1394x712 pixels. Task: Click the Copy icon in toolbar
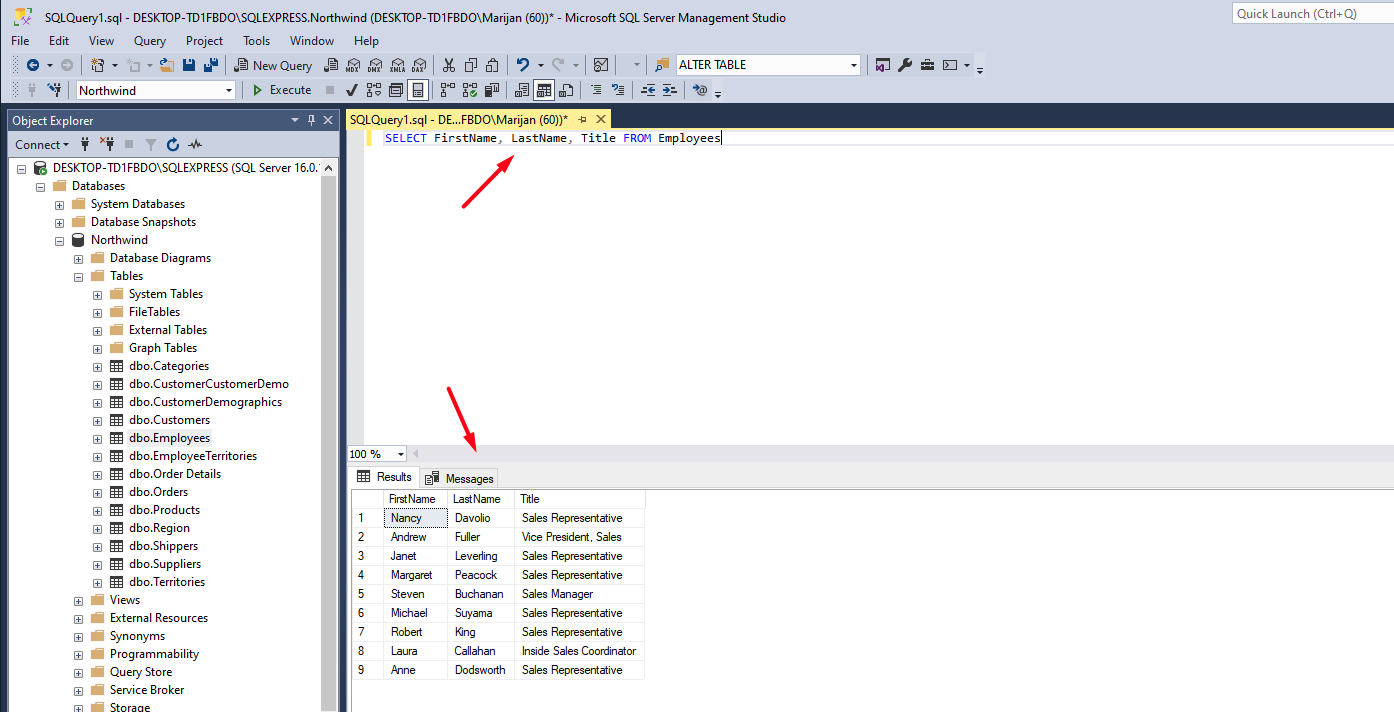(x=469, y=65)
